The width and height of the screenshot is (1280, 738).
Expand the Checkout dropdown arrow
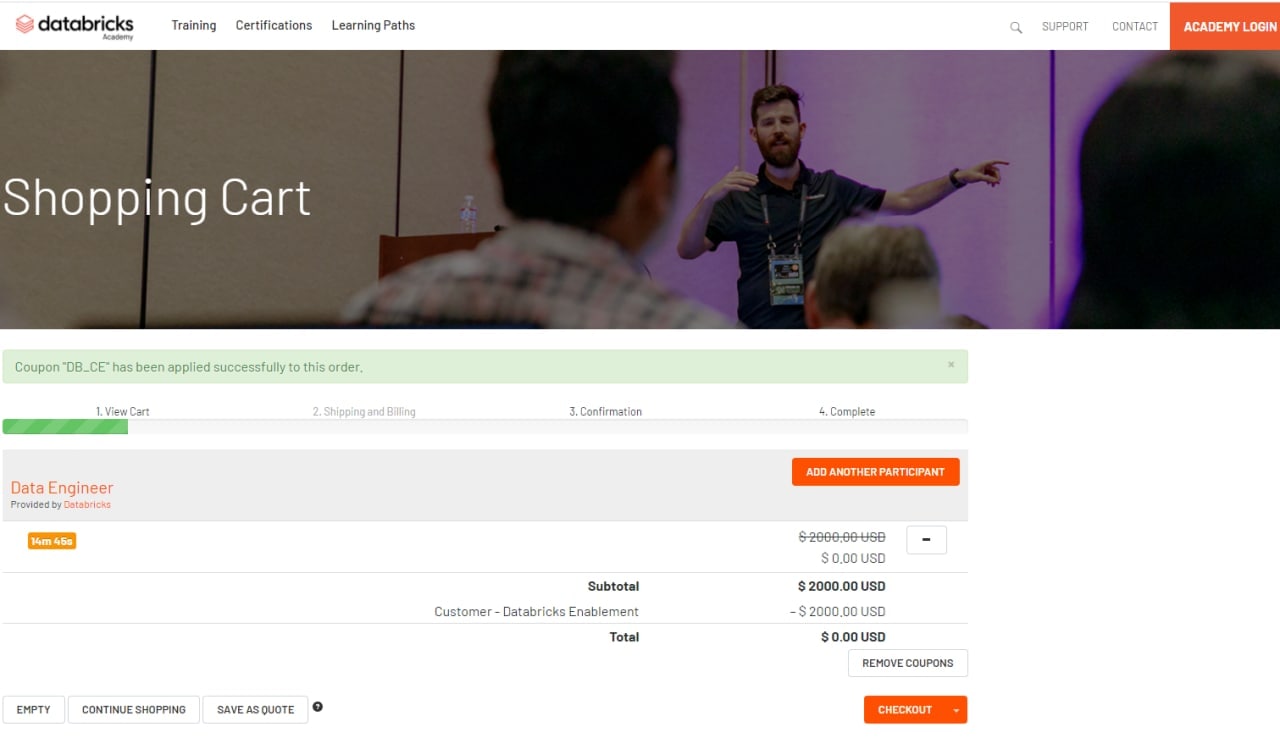[x=956, y=710]
